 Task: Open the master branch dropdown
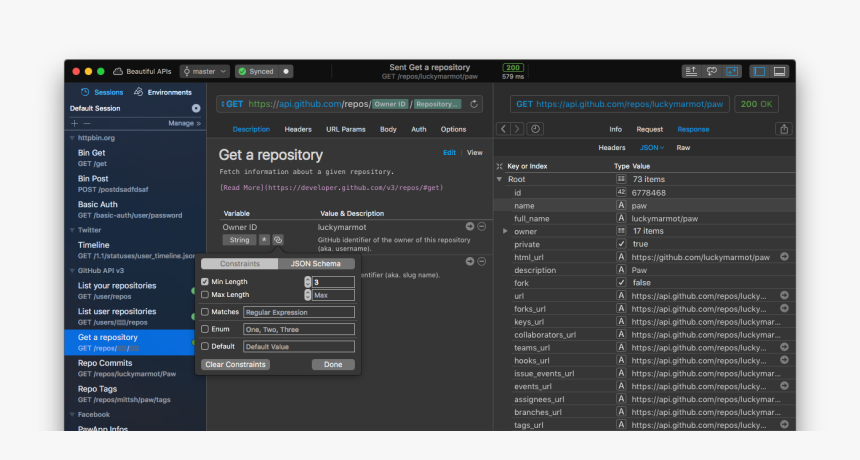[205, 71]
